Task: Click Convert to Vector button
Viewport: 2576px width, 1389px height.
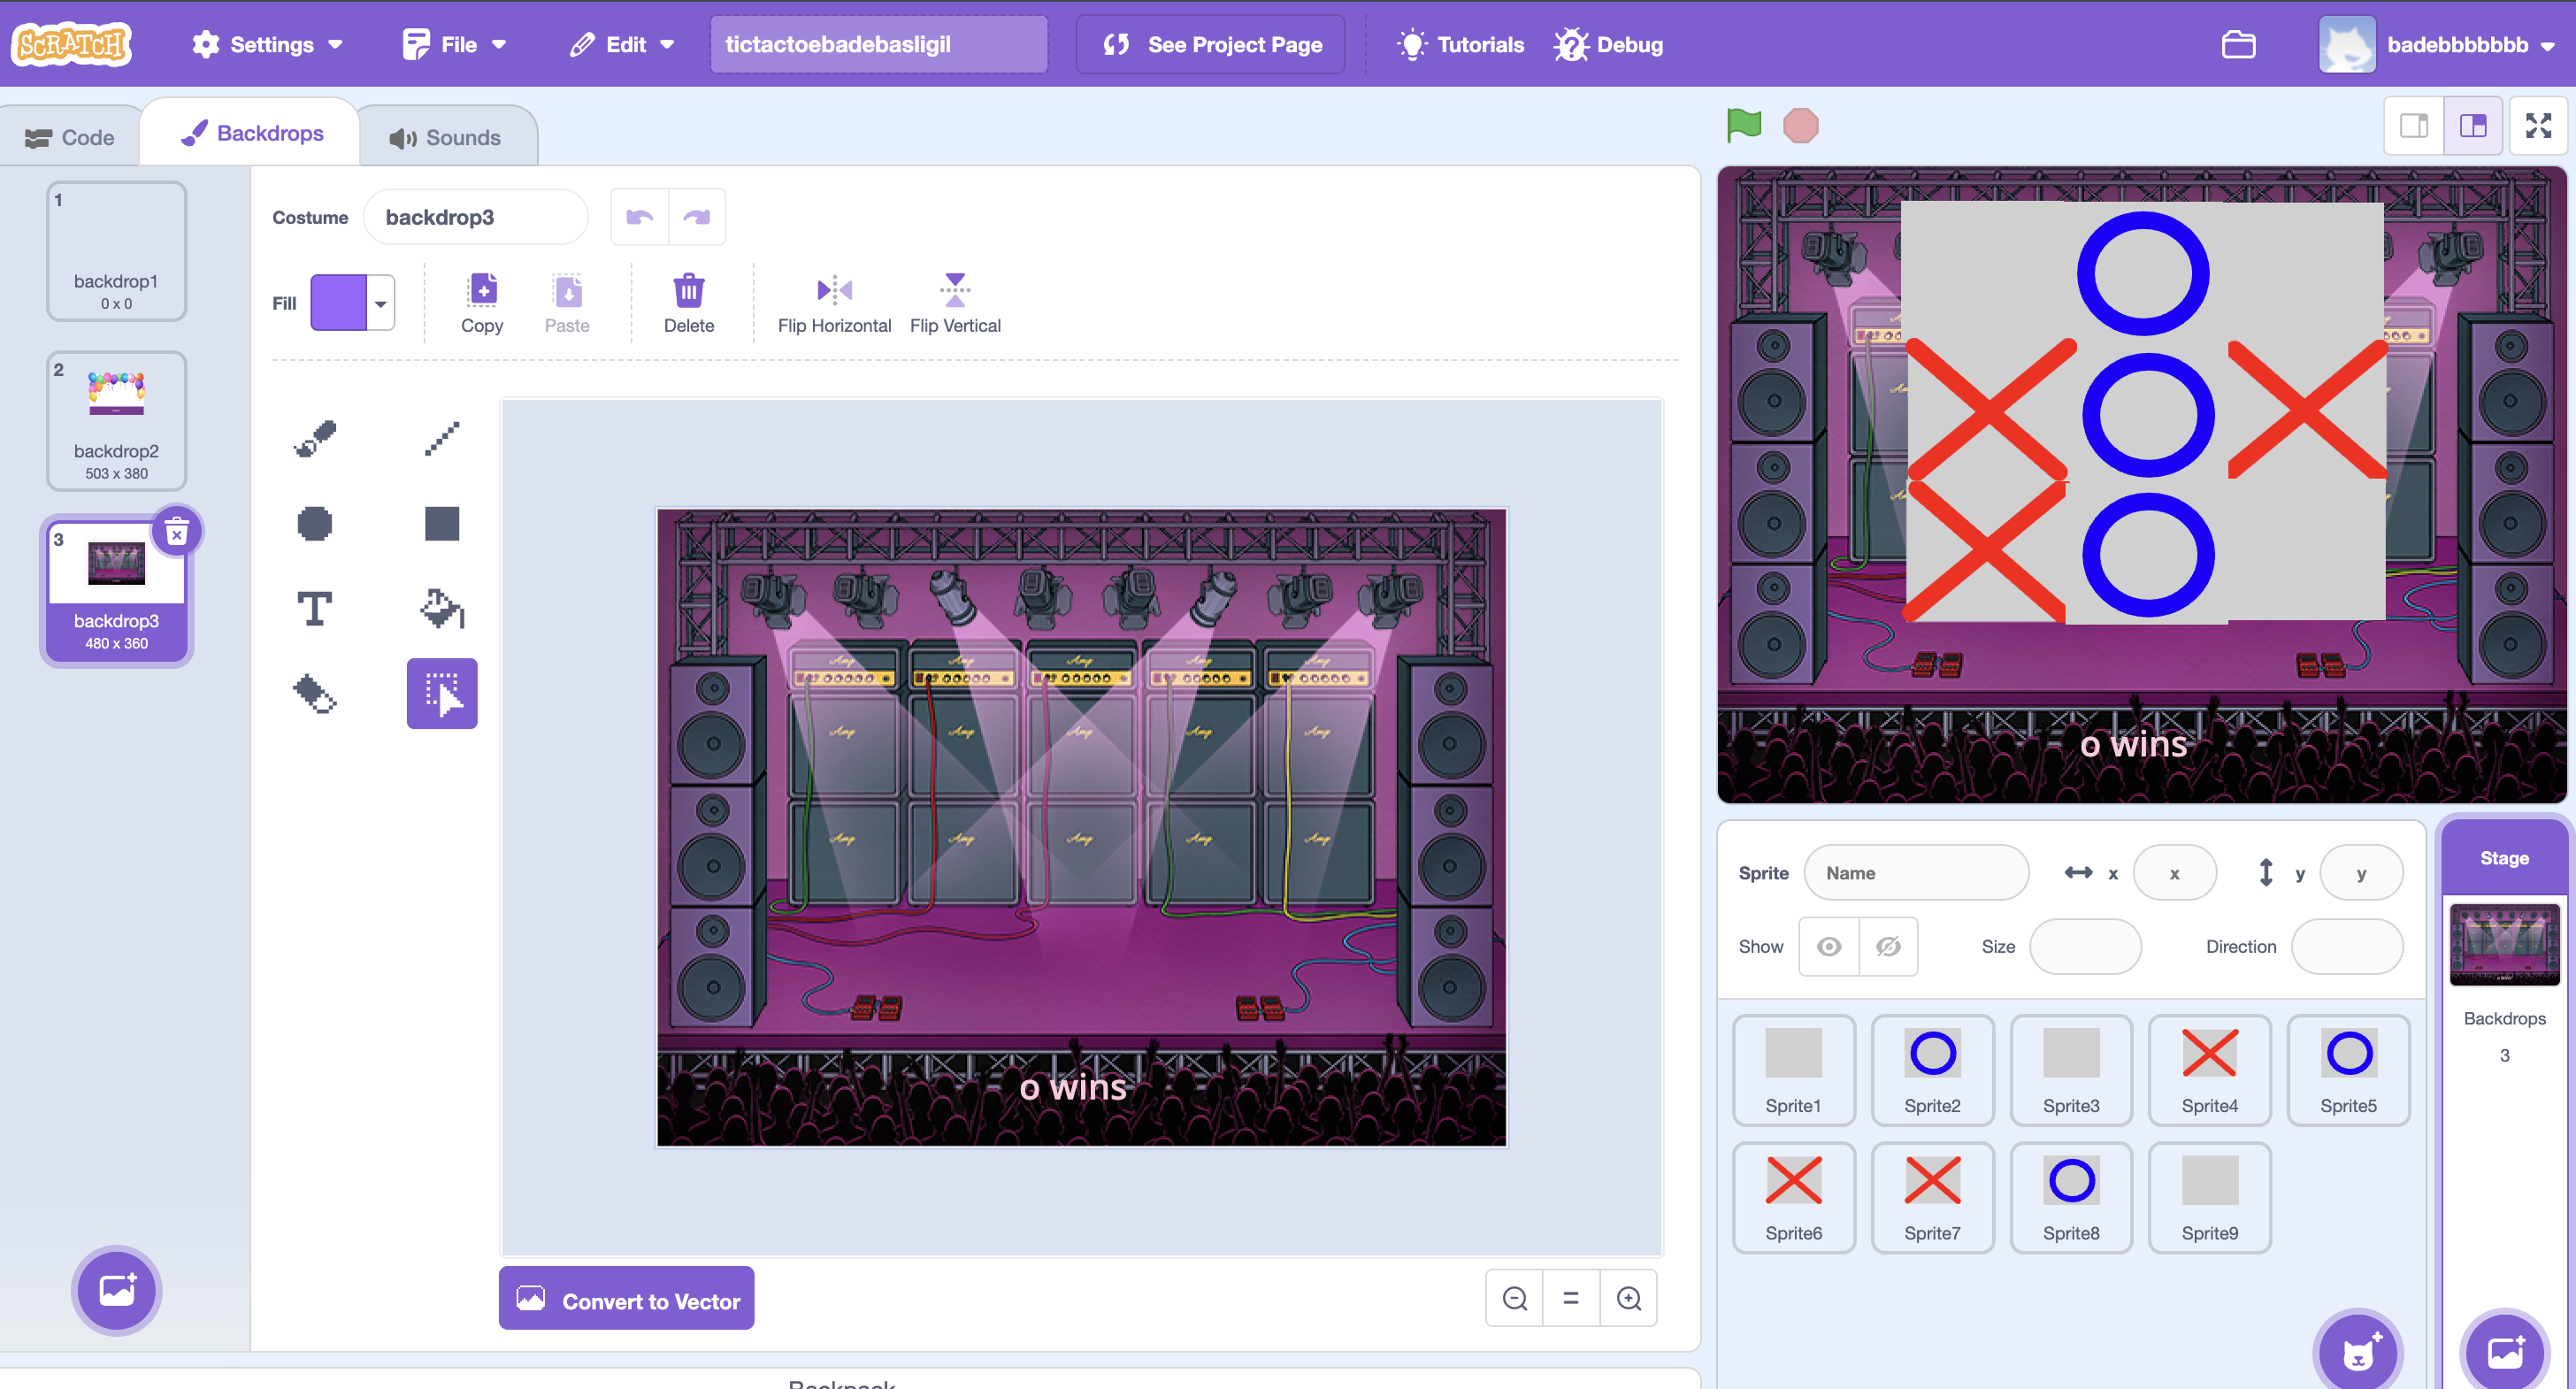Action: point(627,1300)
